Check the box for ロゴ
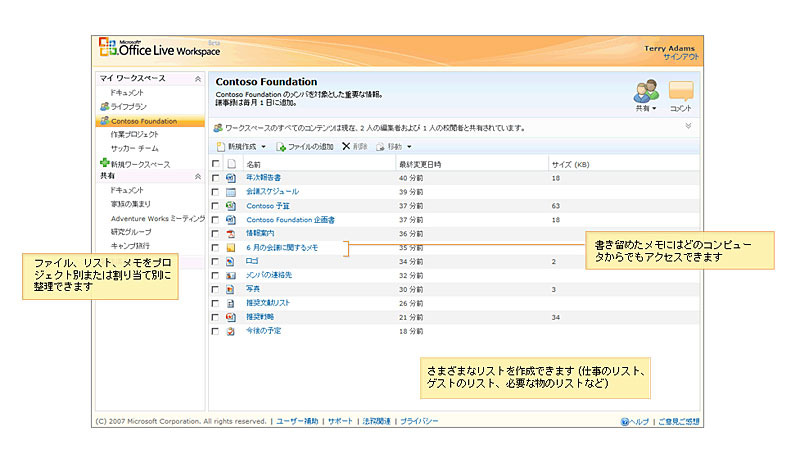This screenshot has width=800, height=463. tap(215, 261)
